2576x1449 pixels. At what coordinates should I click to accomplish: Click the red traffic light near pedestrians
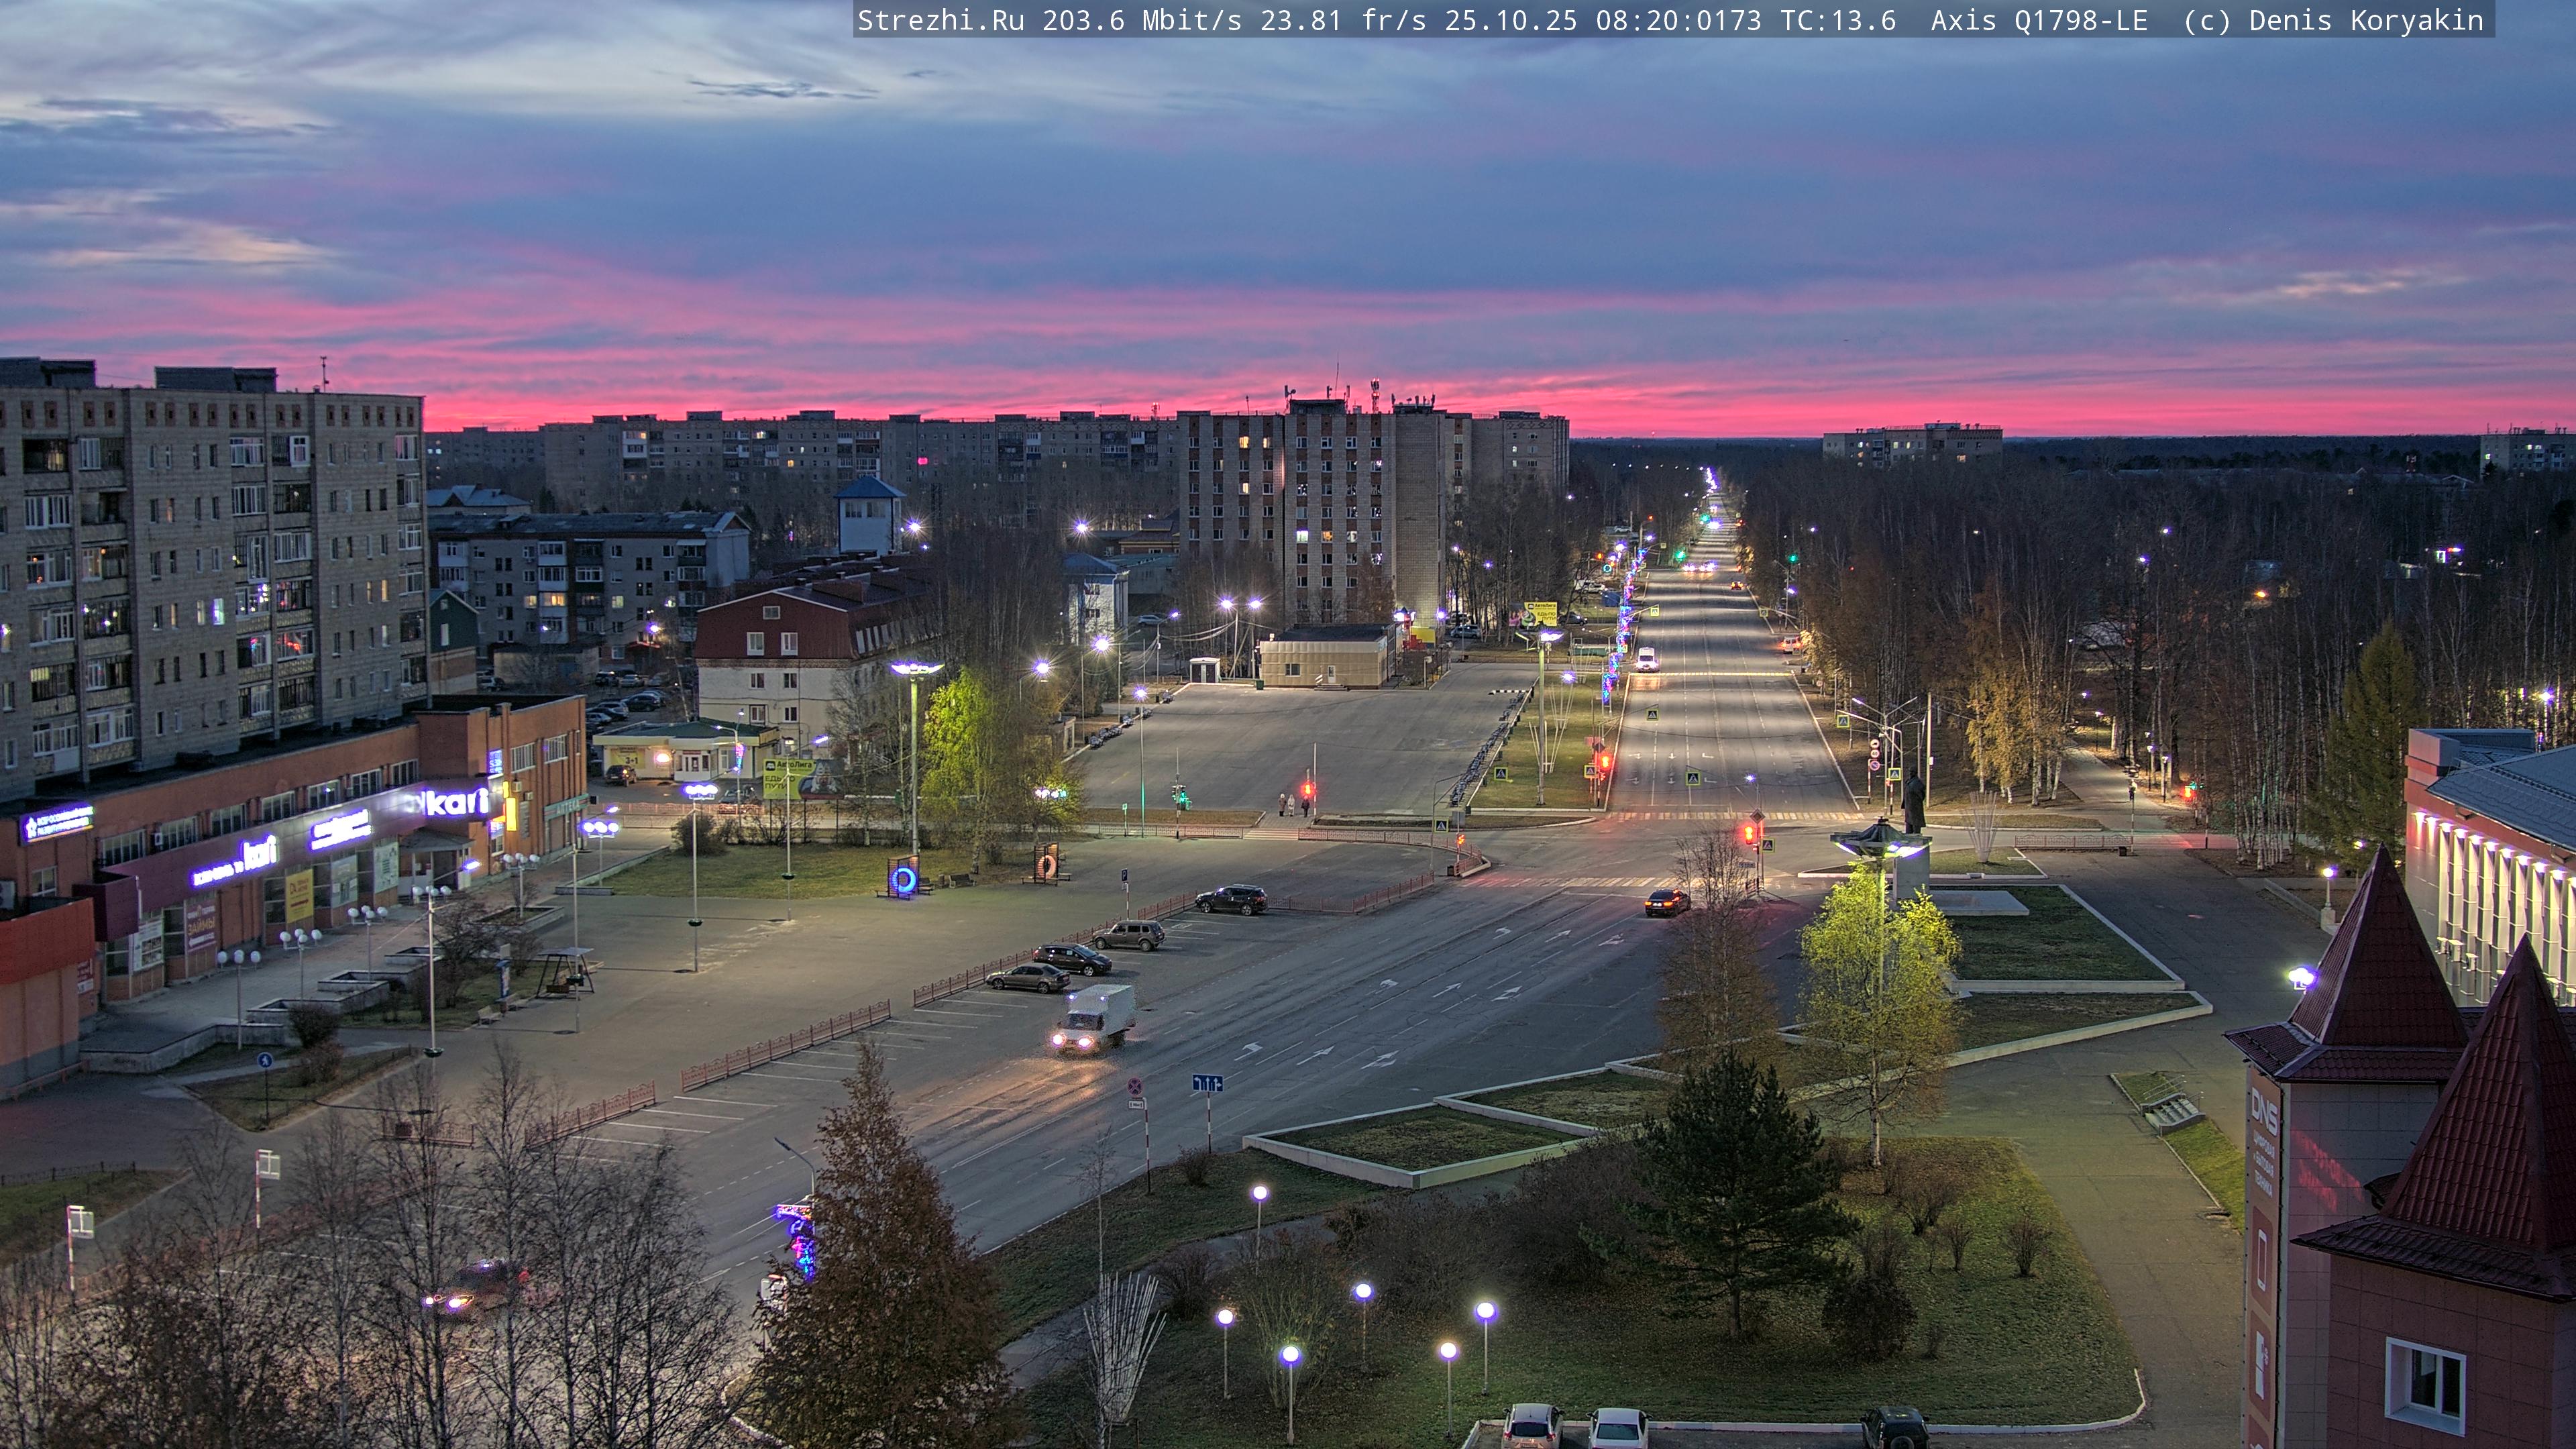[x=1308, y=790]
